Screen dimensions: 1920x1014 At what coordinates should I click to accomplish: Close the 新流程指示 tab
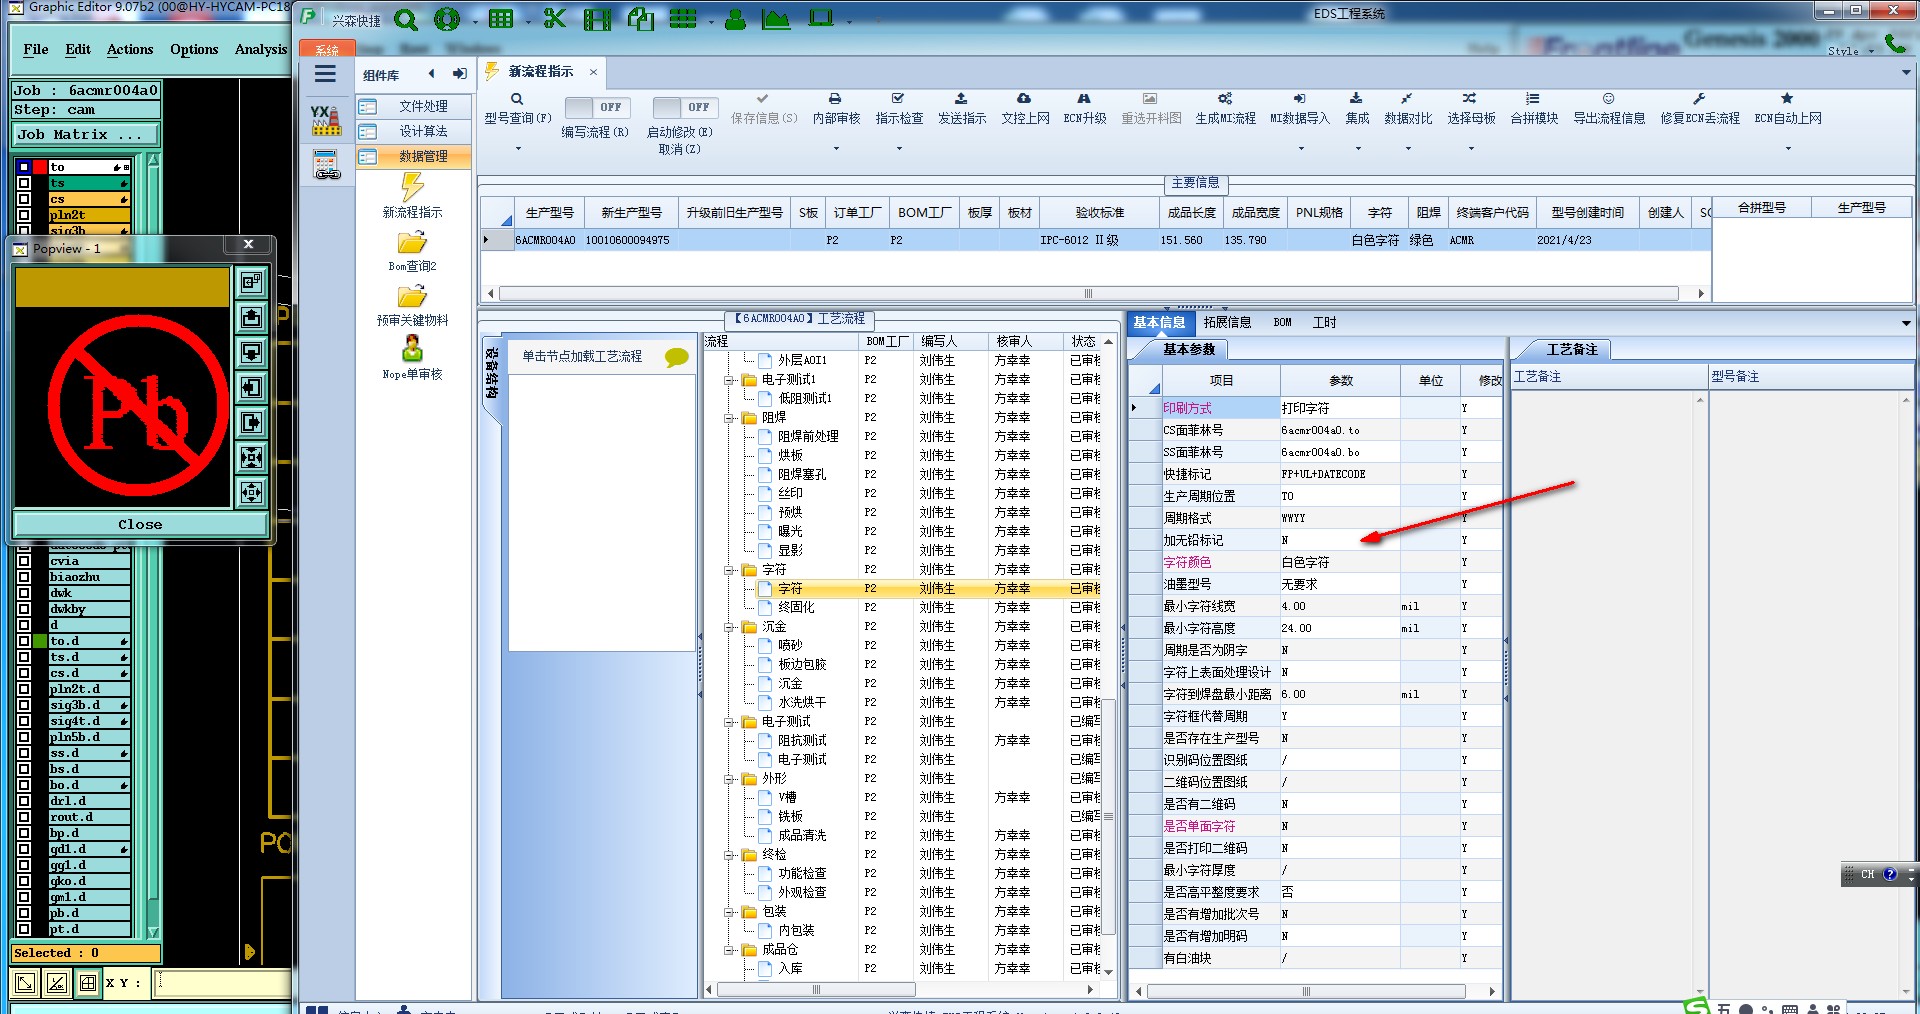pos(593,72)
